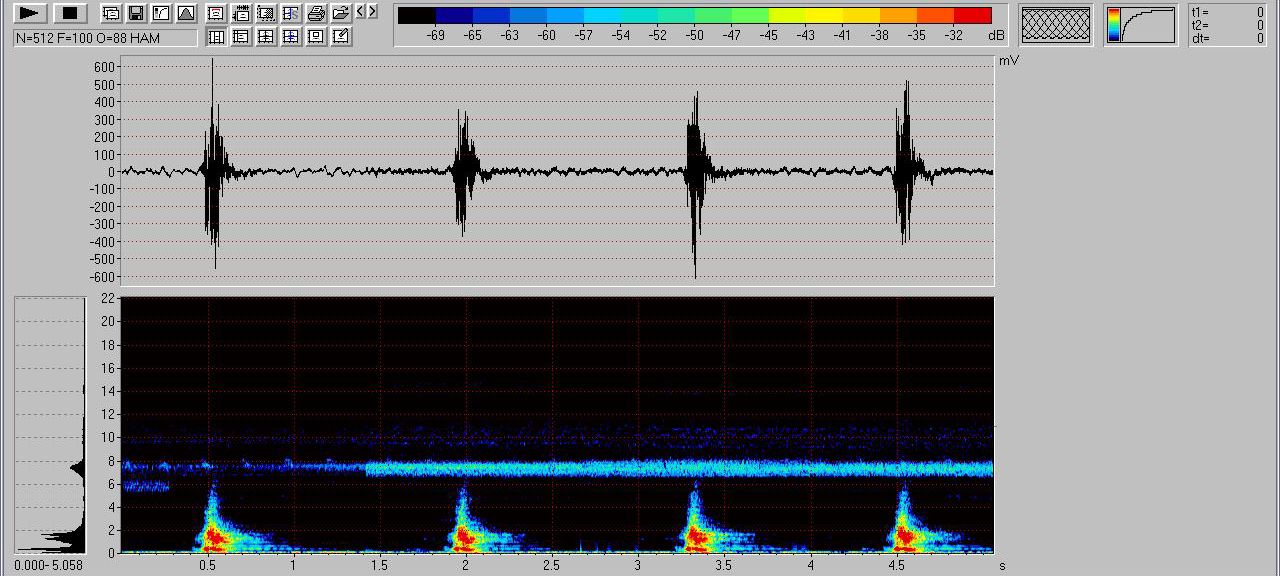Click the pencil edit icon in second row
This screenshot has height=576, width=1280.
(x=341, y=37)
